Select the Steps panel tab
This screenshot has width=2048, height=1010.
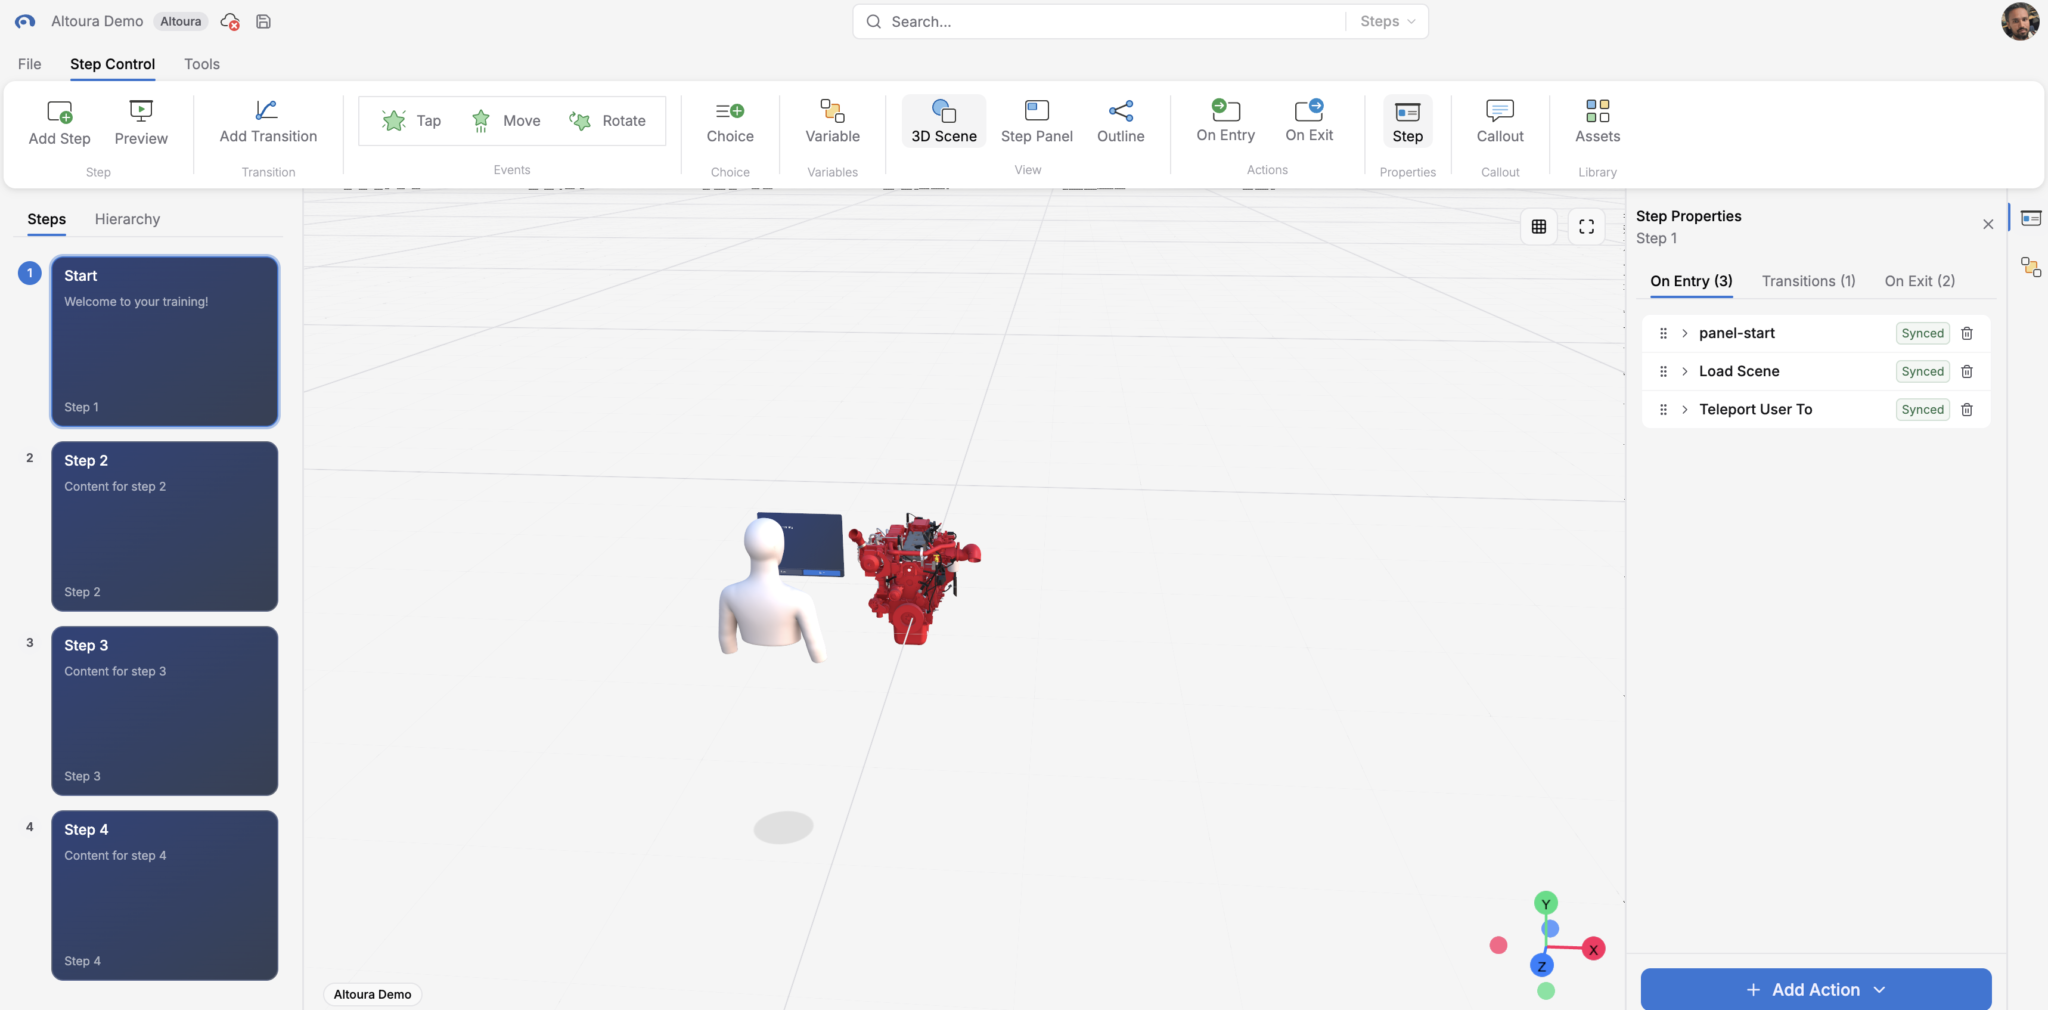46,219
